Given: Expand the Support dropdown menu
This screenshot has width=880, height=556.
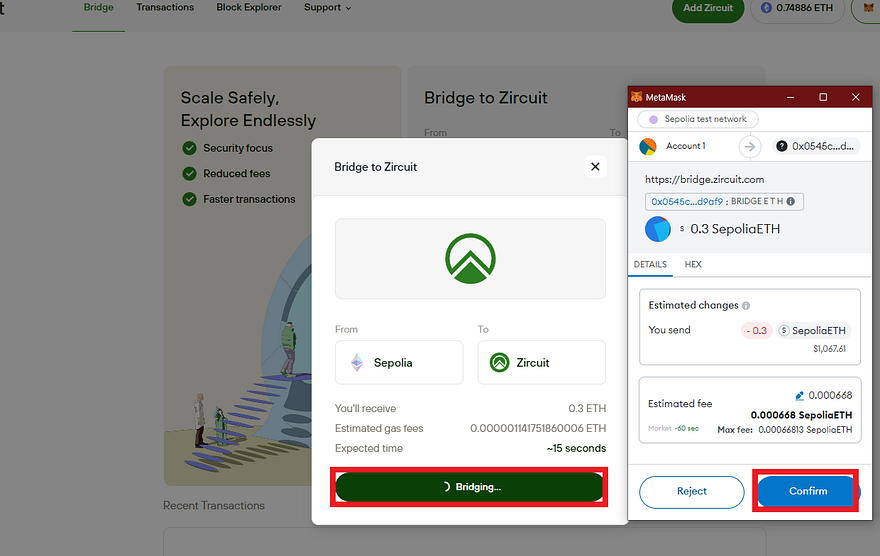Looking at the screenshot, I should [x=327, y=7].
